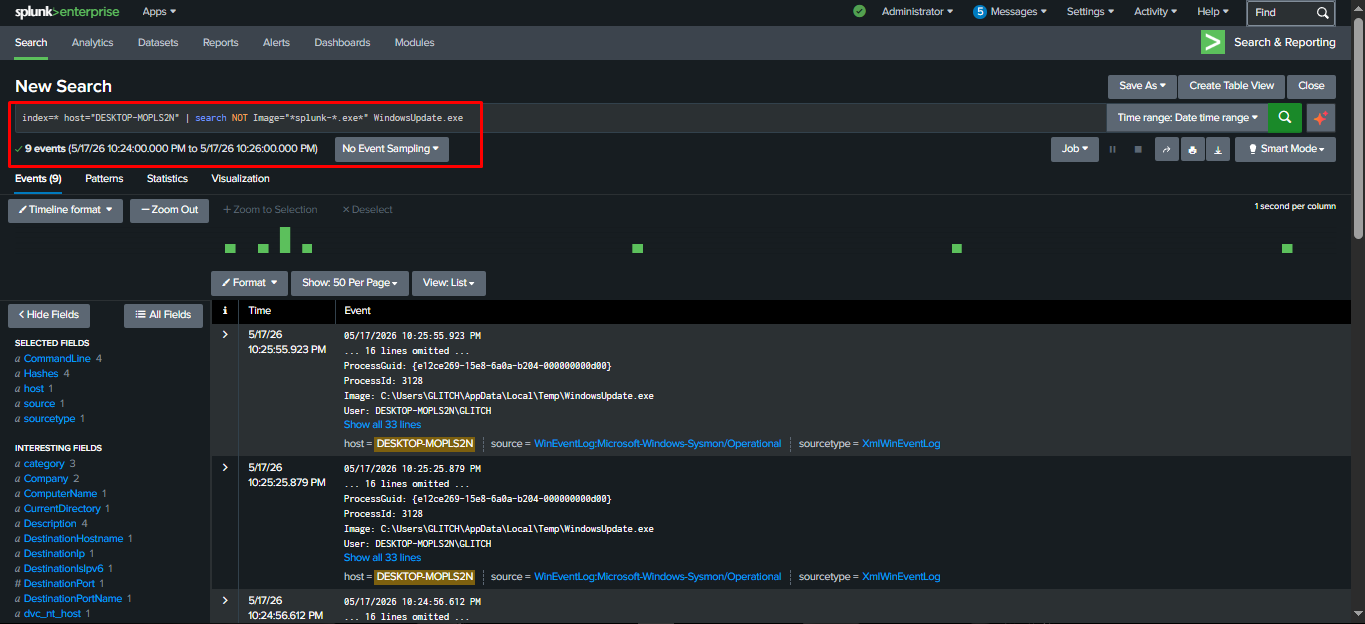Go to the Alerts nav item
The width and height of the screenshot is (1365, 624).
click(x=276, y=43)
